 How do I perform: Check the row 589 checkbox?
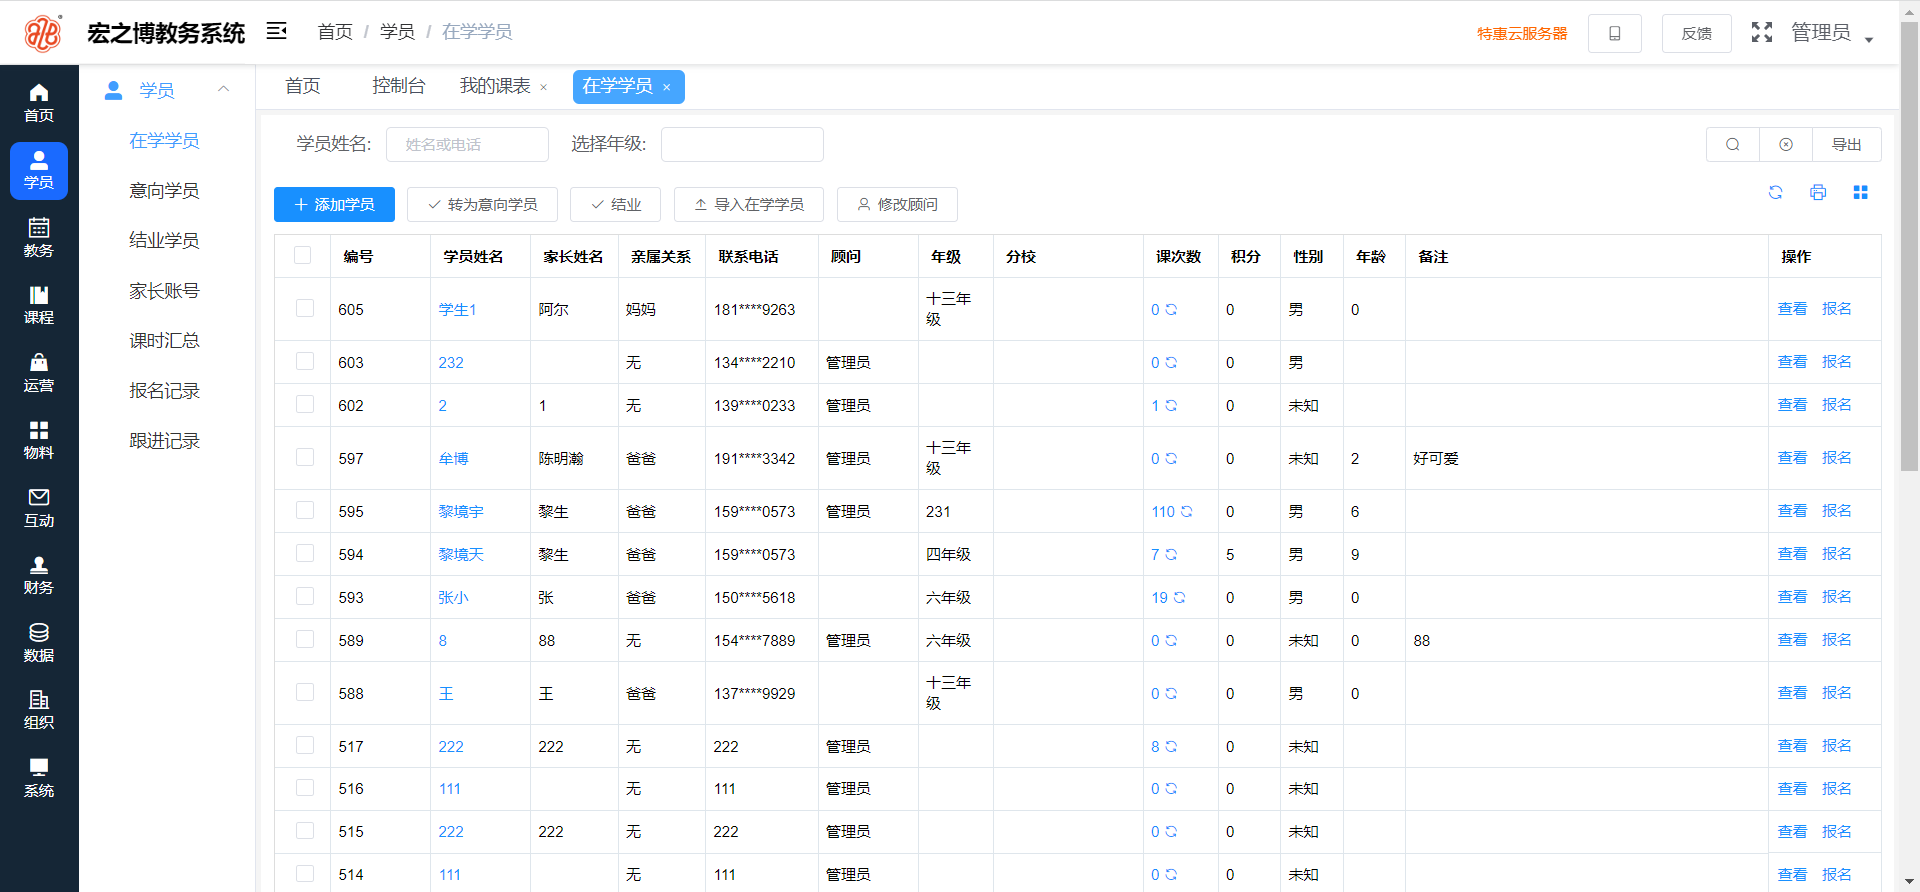click(305, 639)
